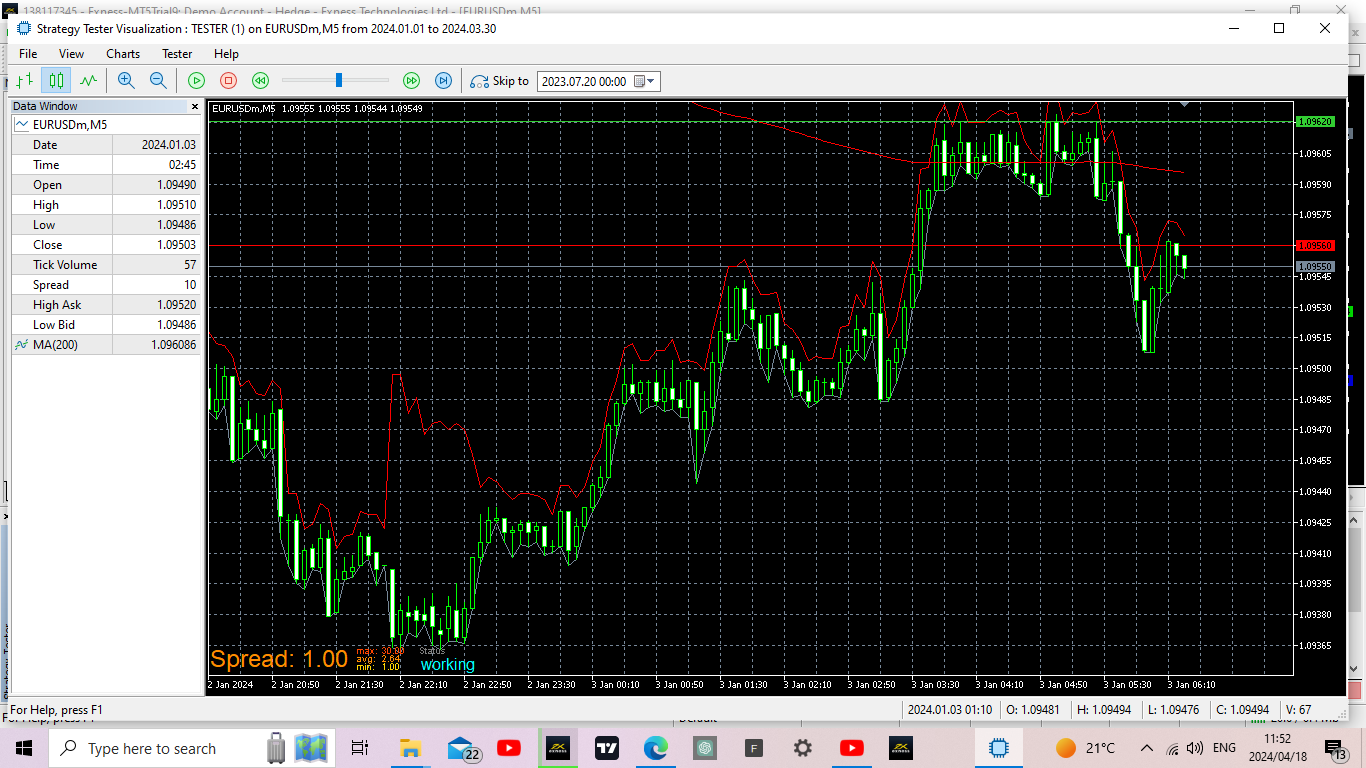
Task: Click status bar time 2024.01.03 01:10
Action: [950, 710]
